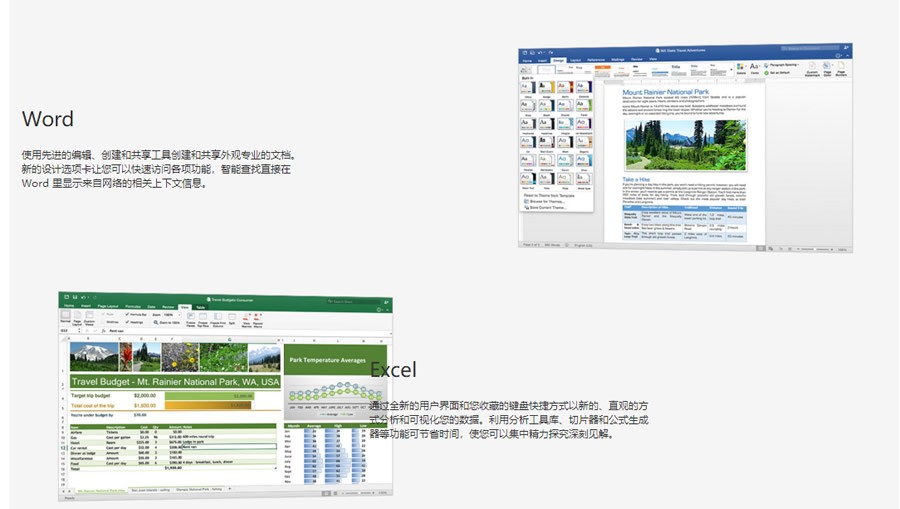Click the gold total cost bar in Excel
Screen dimensions: 900x509
point(208,405)
